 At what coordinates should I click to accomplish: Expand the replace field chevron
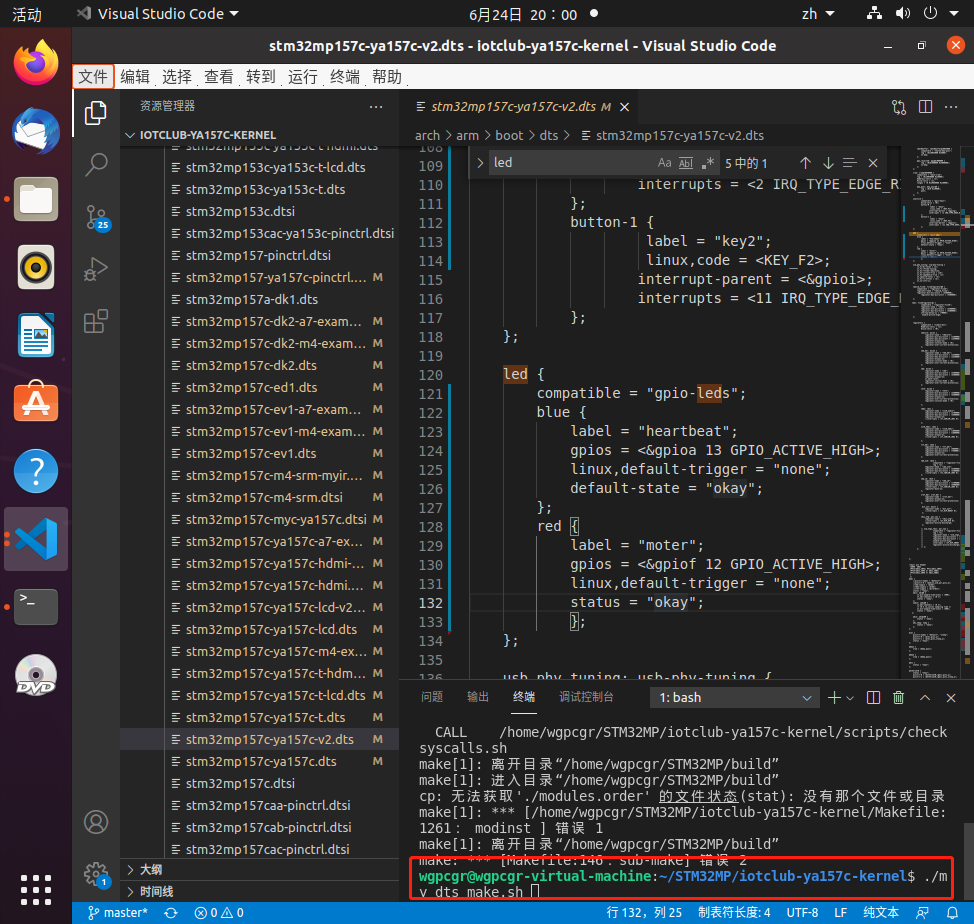(480, 163)
